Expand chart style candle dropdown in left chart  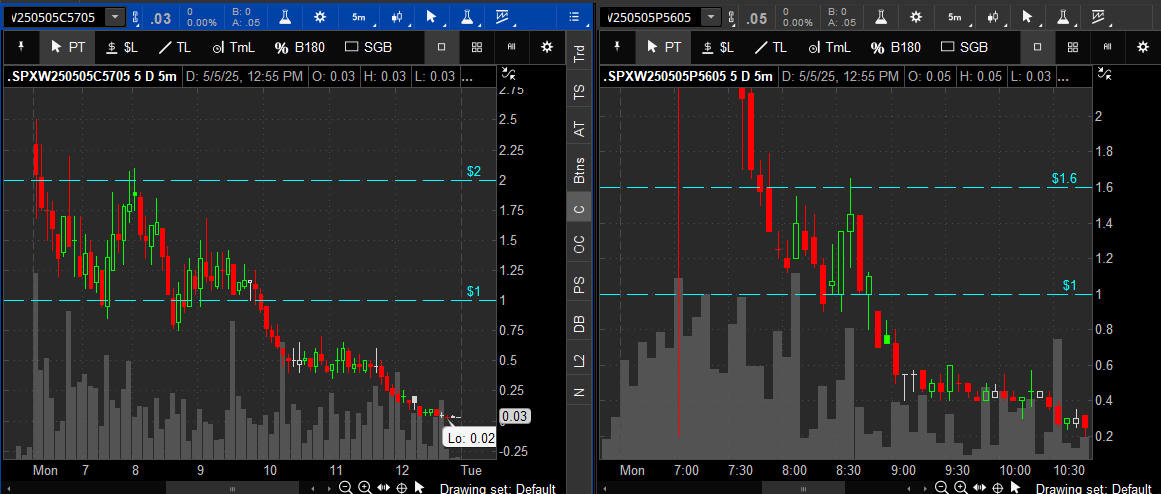[x=398, y=17]
